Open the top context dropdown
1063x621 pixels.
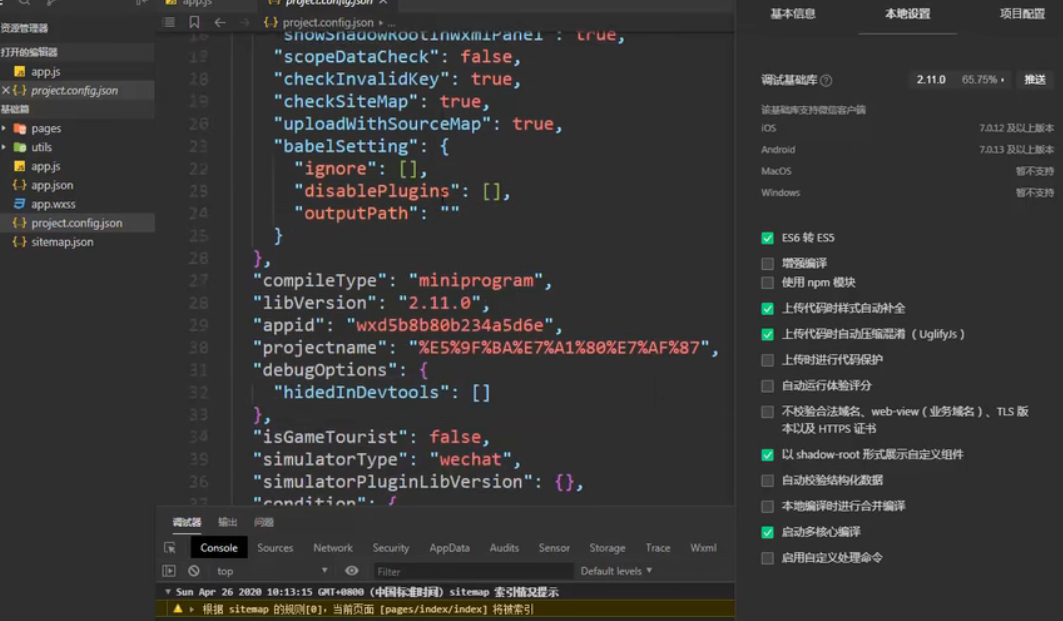pyautogui.click(x=273, y=571)
